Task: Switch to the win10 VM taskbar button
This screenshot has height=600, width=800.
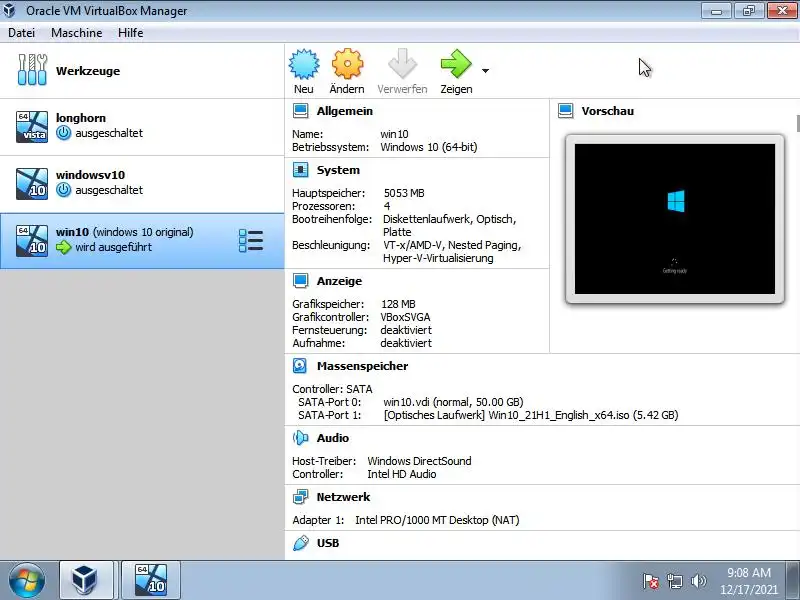Action: 152,580
